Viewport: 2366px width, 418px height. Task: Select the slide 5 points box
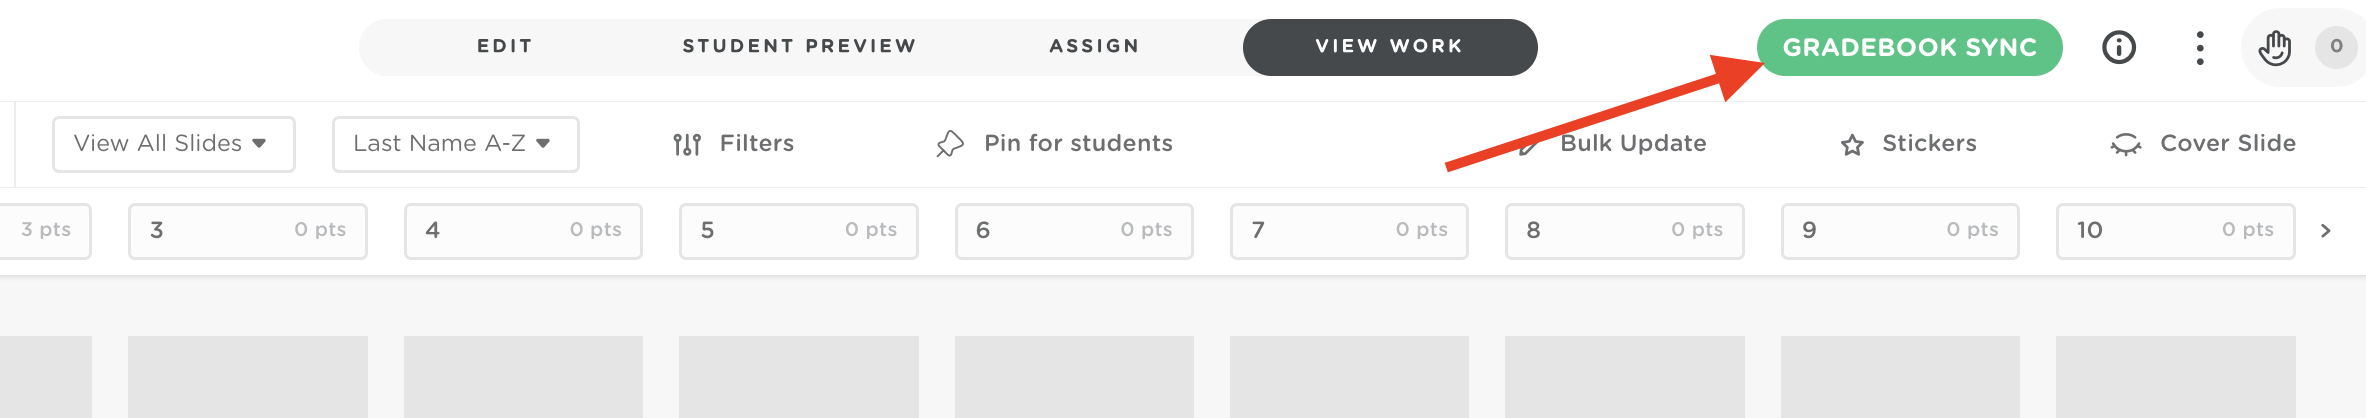[x=798, y=231]
